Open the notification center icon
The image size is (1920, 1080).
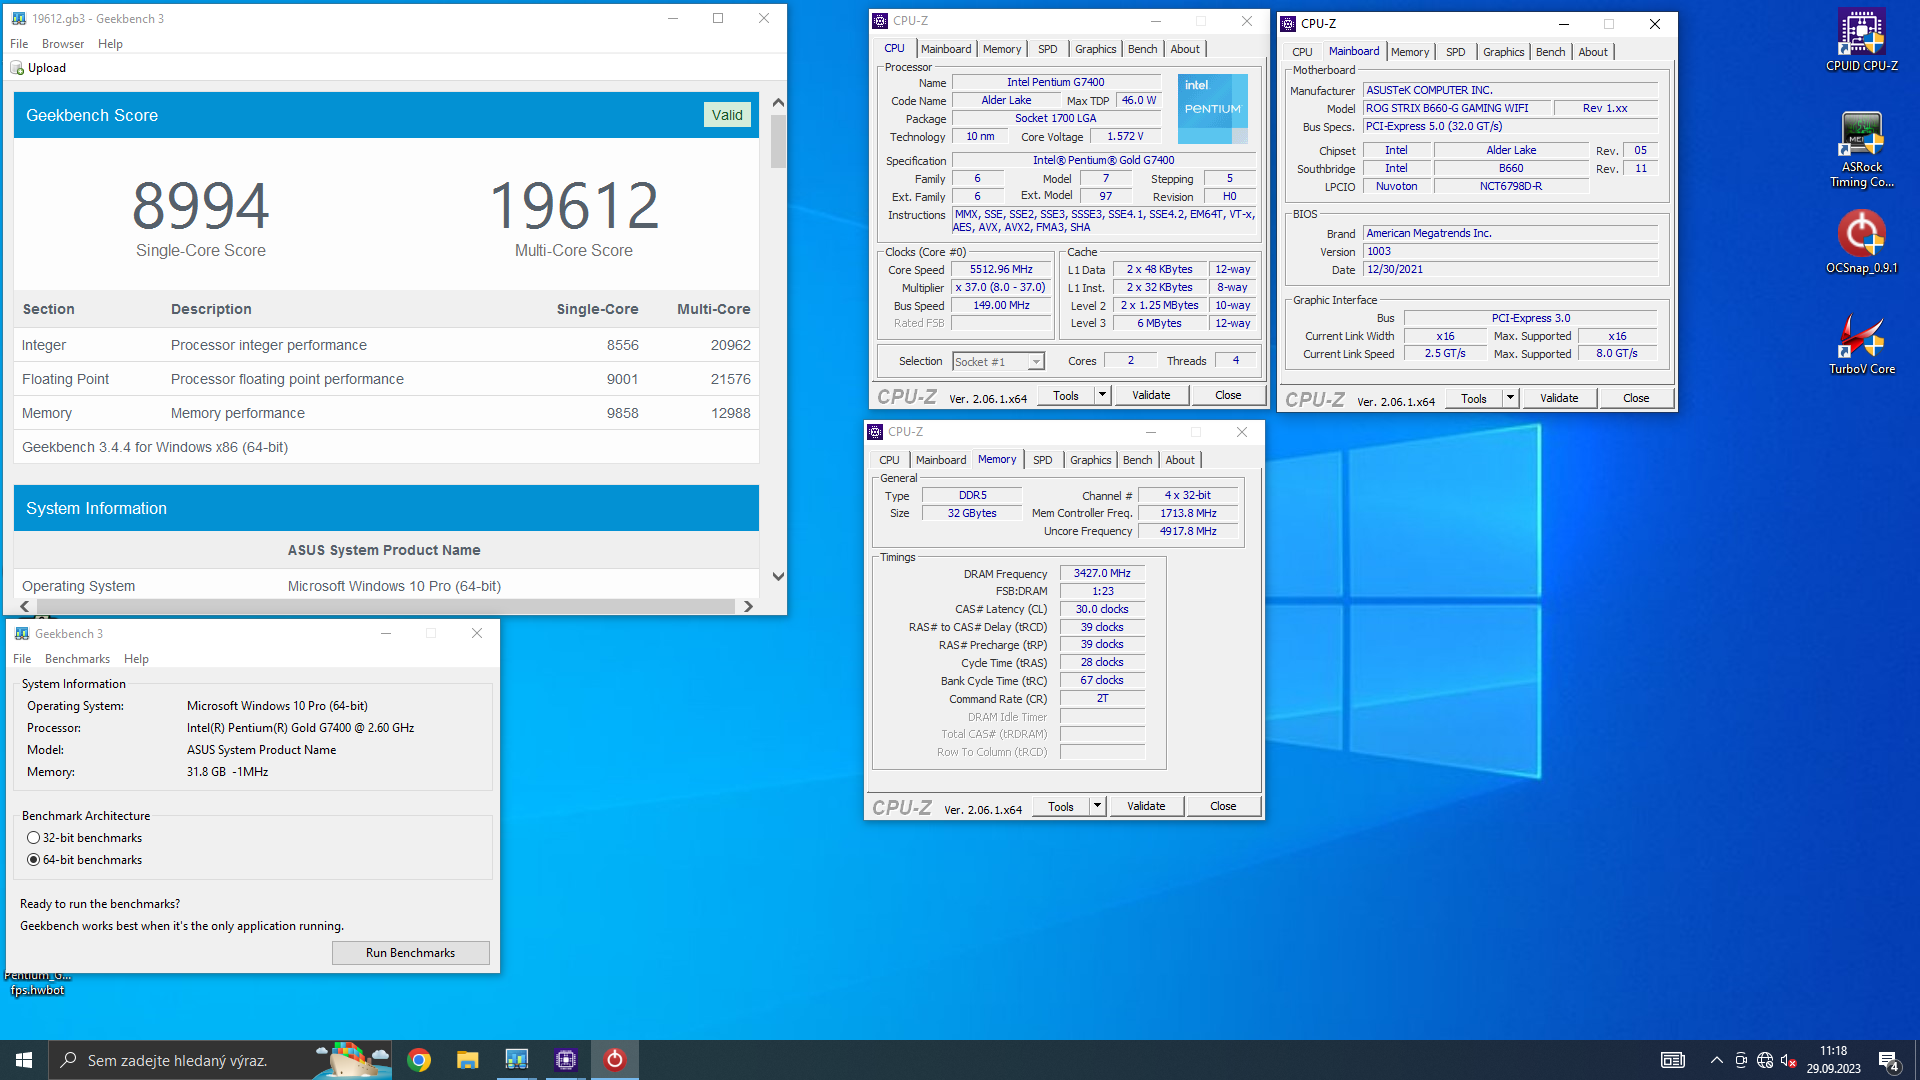(1889, 1060)
